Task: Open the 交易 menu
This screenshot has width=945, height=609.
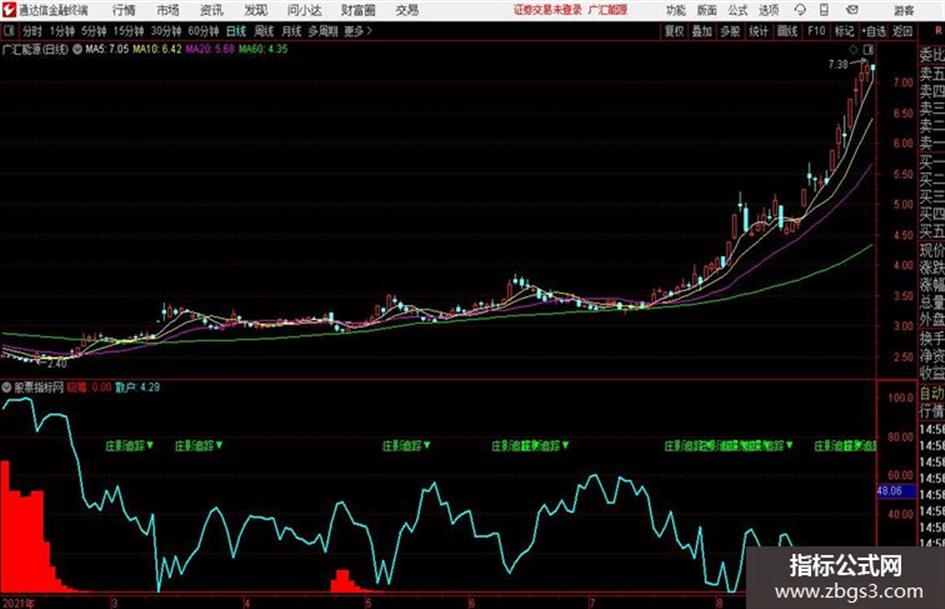Action: 407,10
